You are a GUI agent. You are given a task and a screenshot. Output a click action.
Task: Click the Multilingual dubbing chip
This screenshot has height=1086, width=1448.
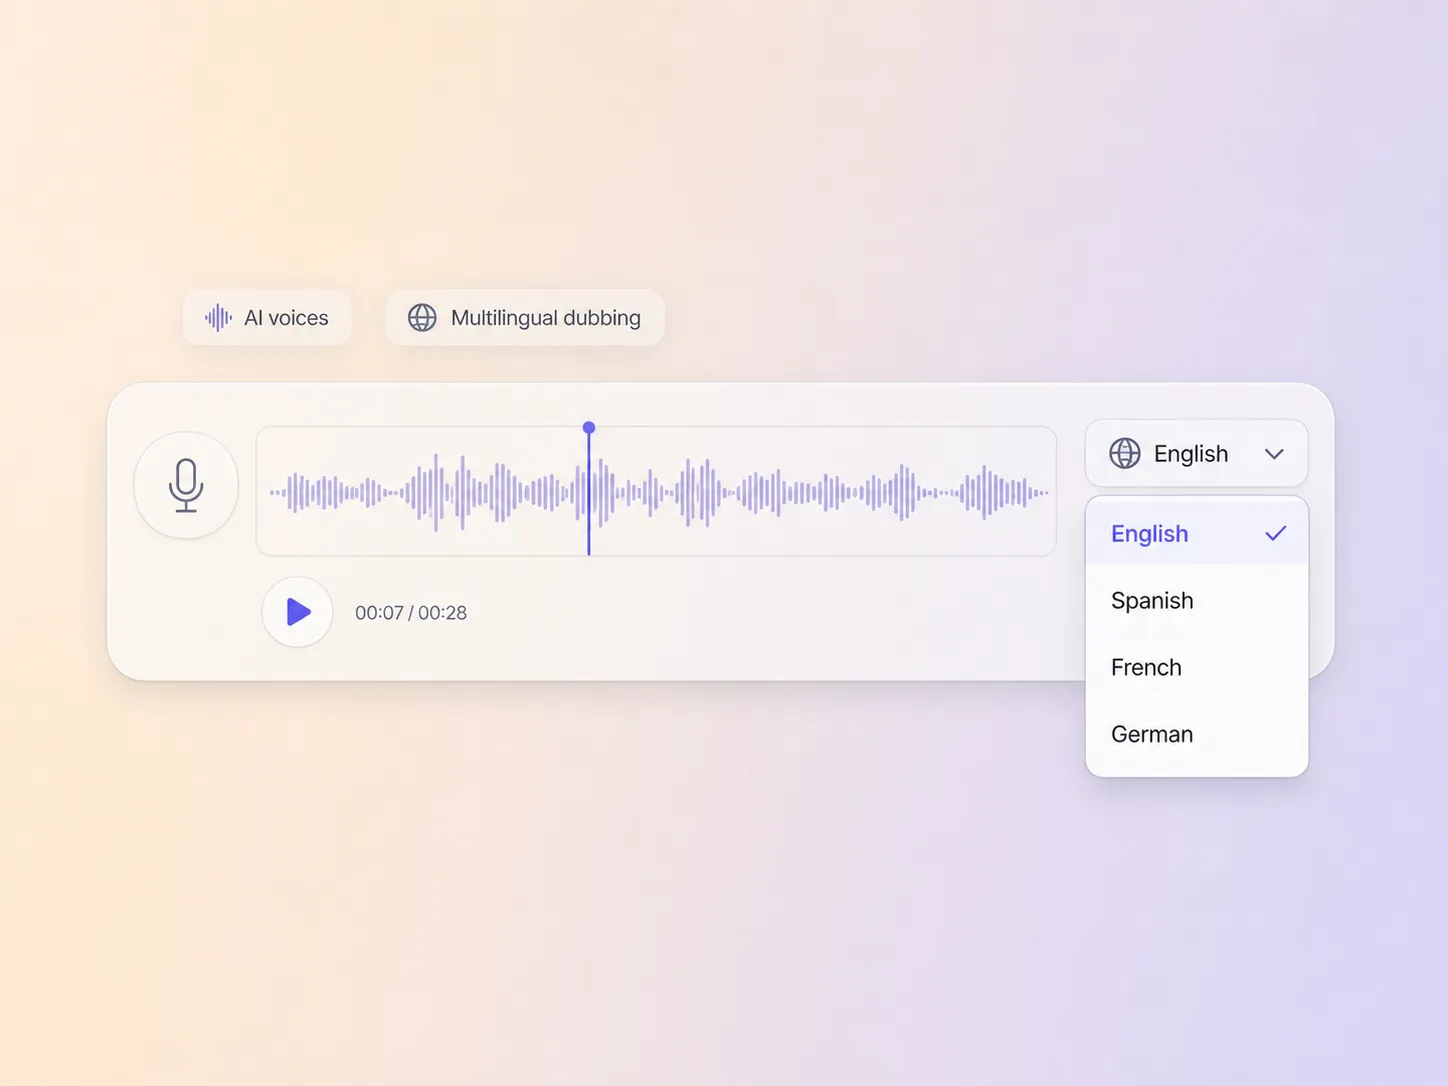[525, 318]
